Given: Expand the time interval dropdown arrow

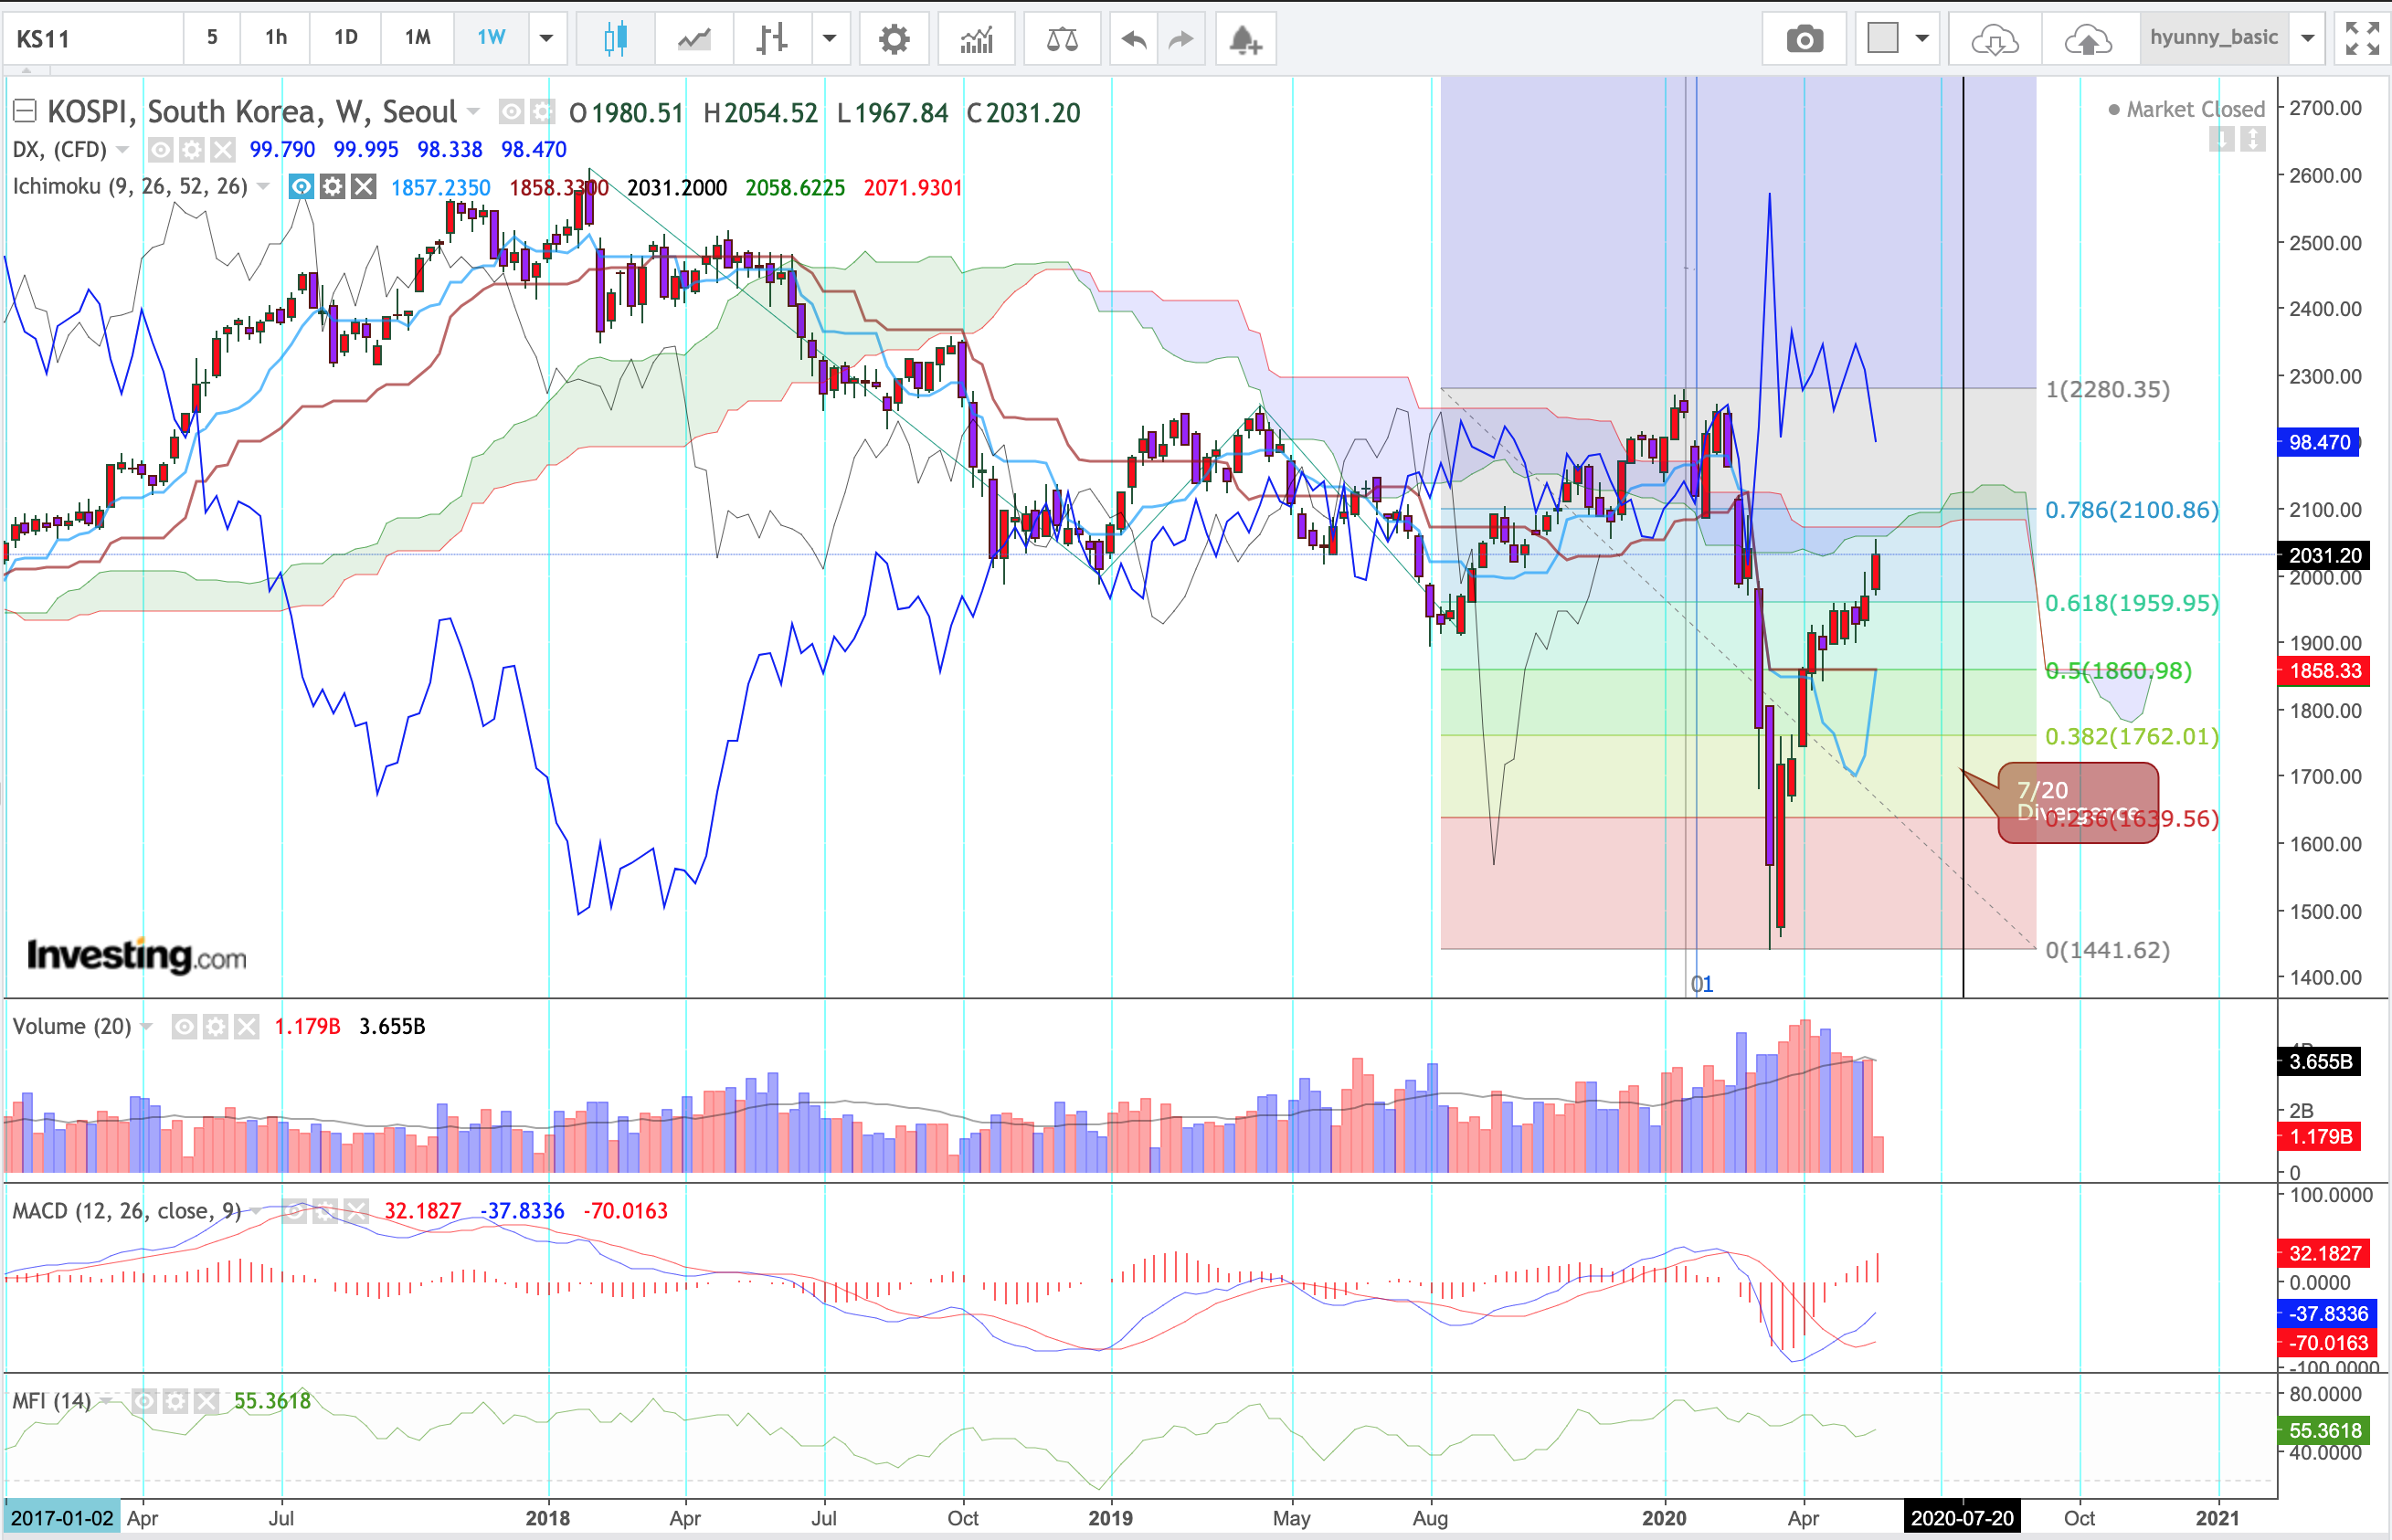Looking at the screenshot, I should (546, 39).
